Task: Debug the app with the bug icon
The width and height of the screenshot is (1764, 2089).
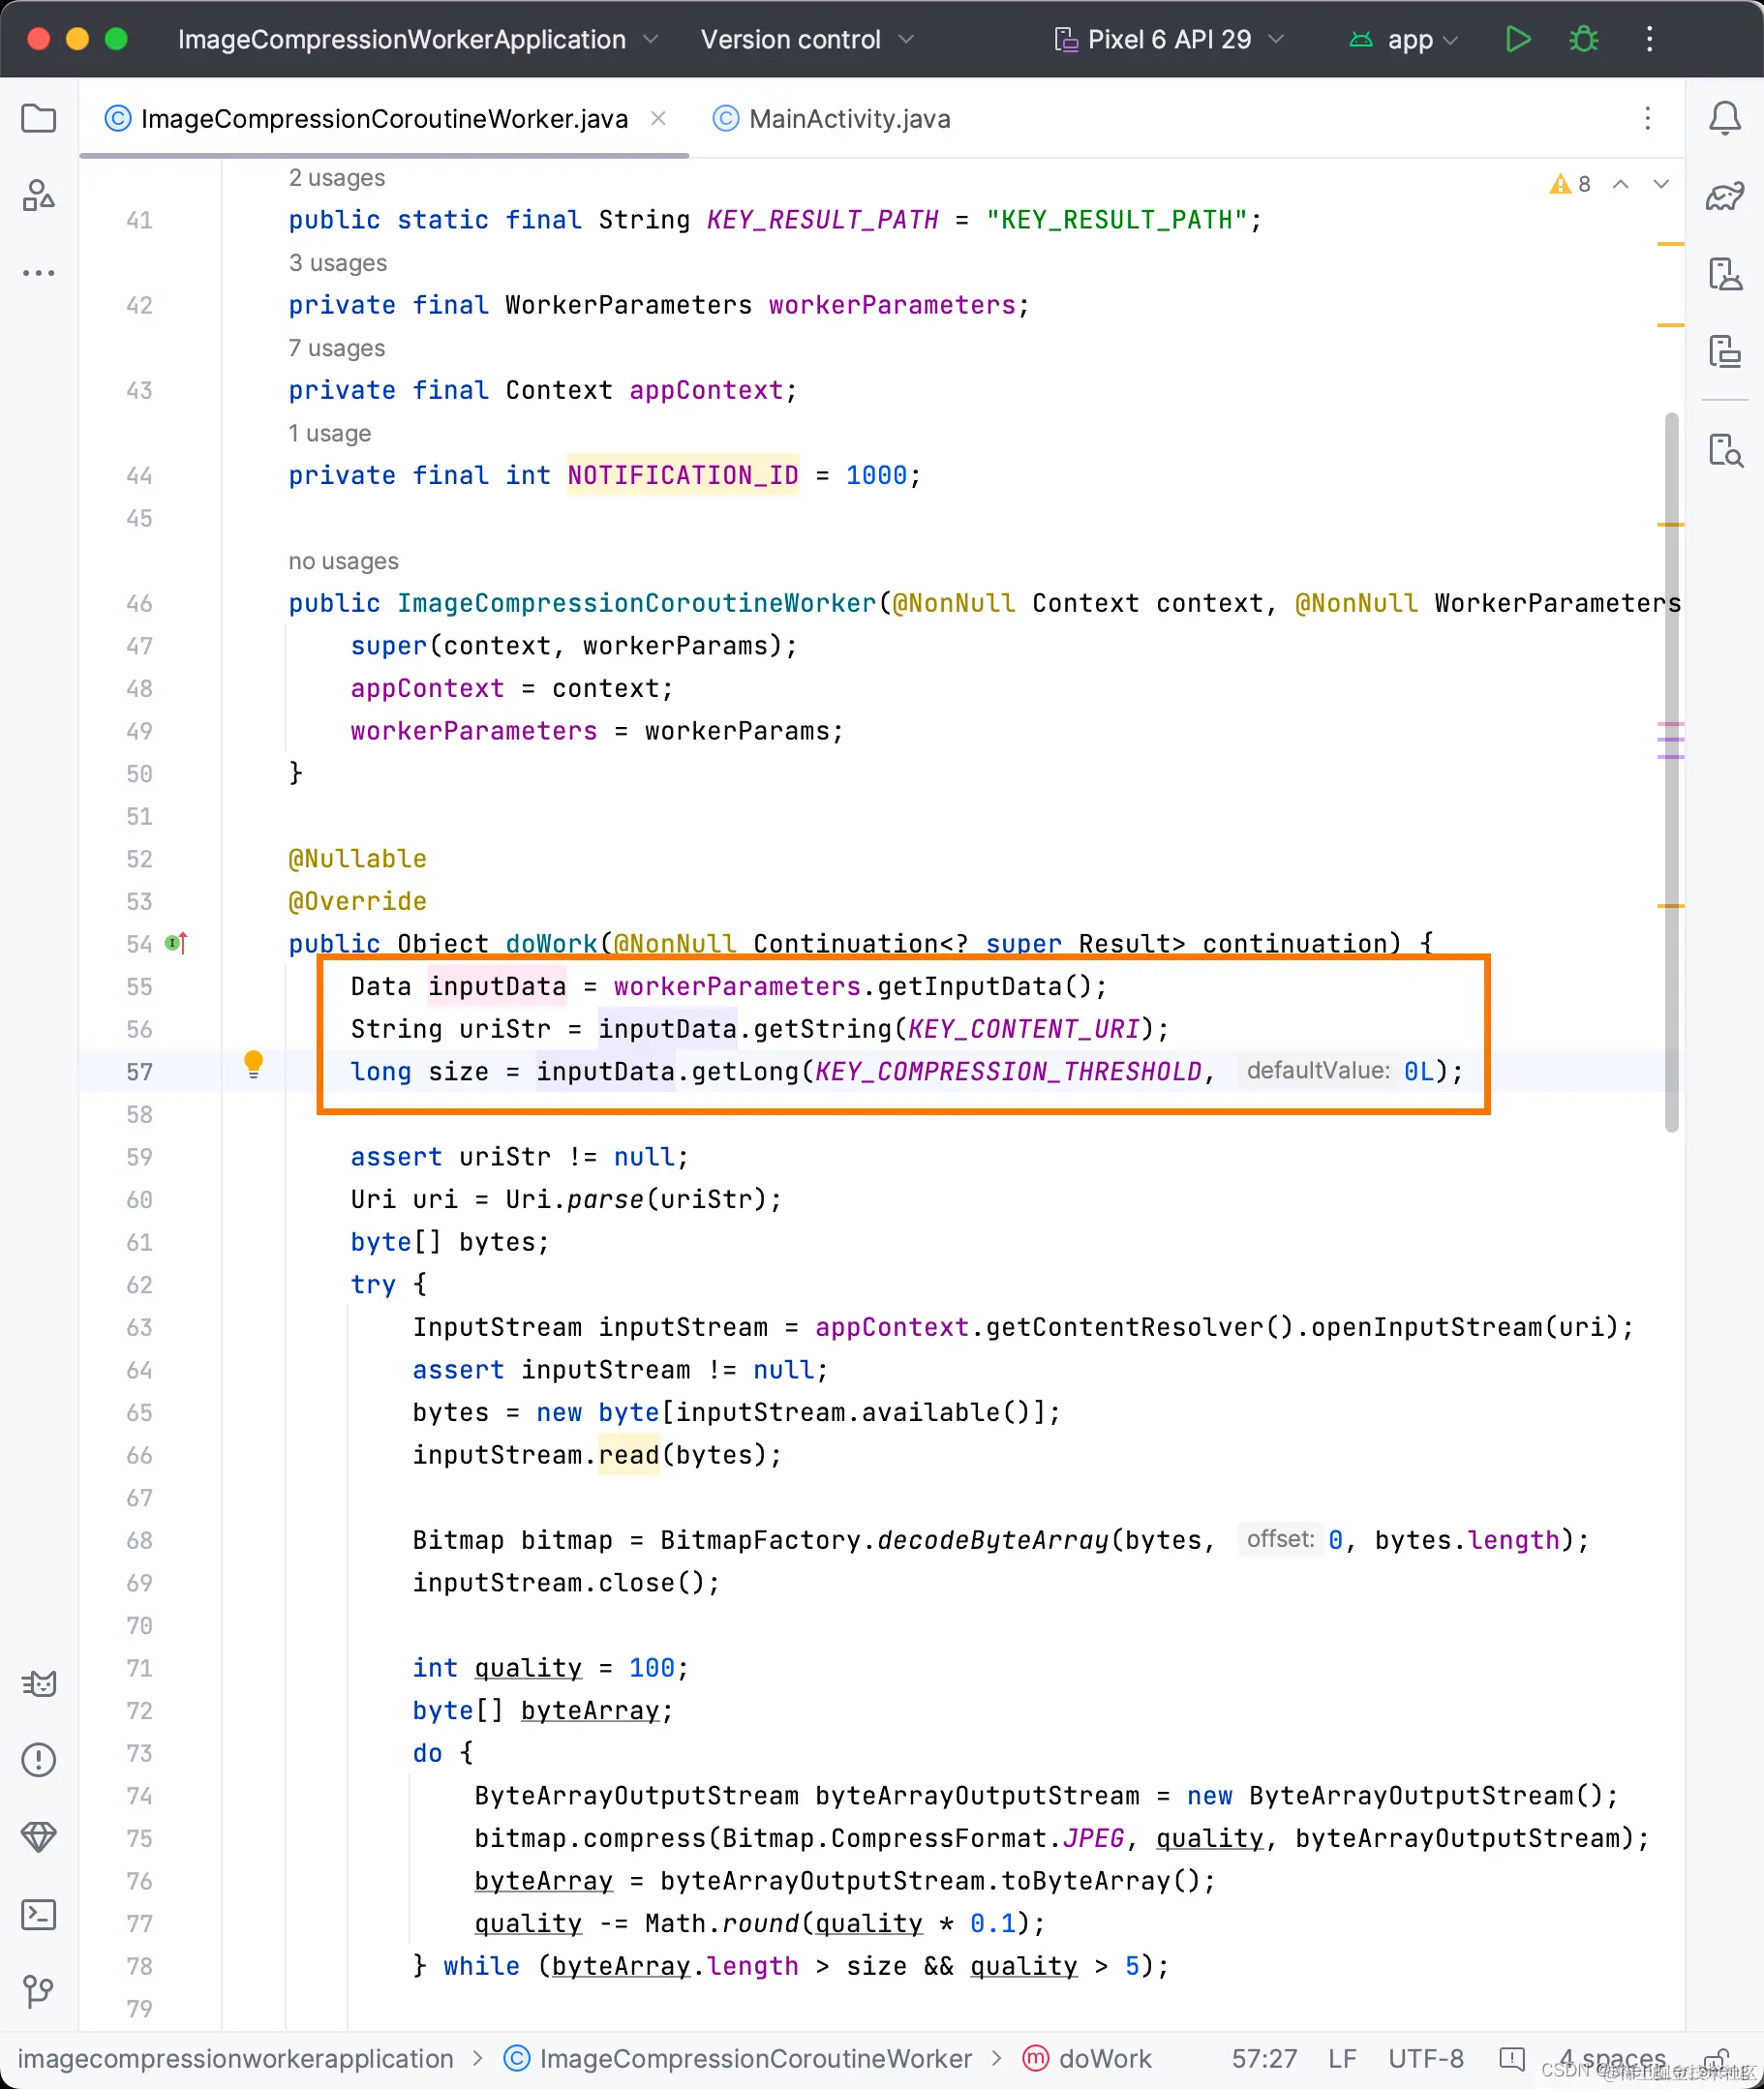Action: click(1584, 39)
